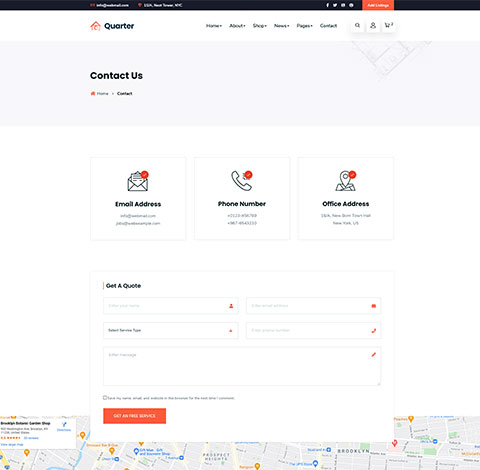Open the user account icon
480x470 pixels.
pyautogui.click(x=373, y=25)
